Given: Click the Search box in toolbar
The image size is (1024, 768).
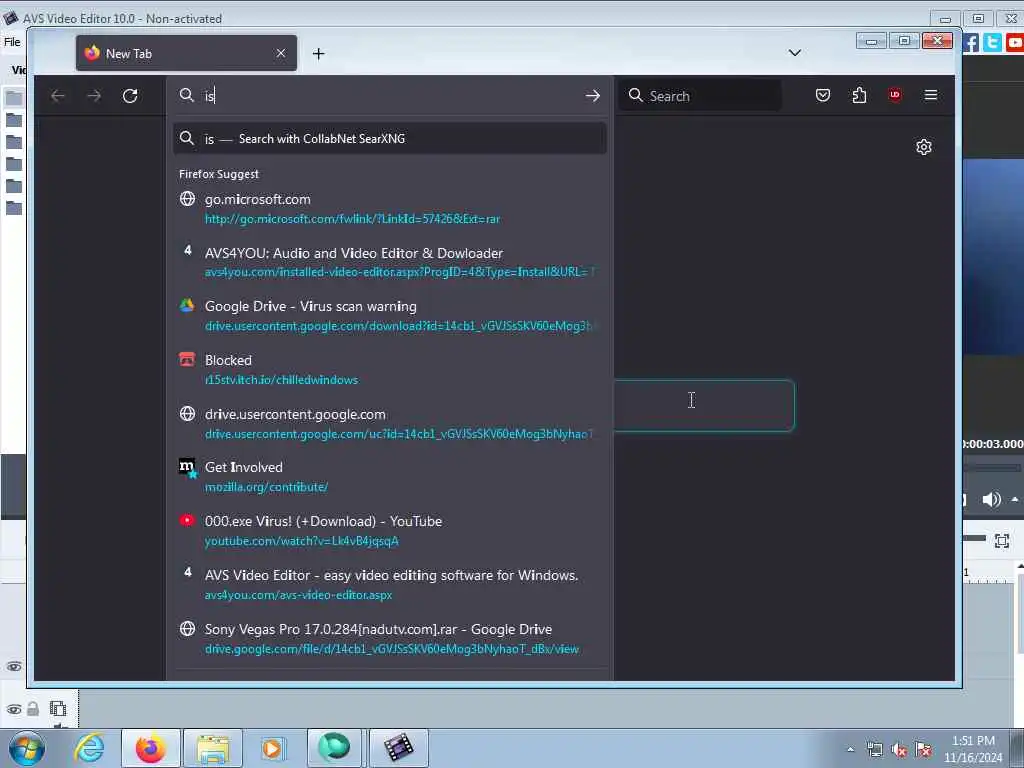Looking at the screenshot, I should (699, 96).
